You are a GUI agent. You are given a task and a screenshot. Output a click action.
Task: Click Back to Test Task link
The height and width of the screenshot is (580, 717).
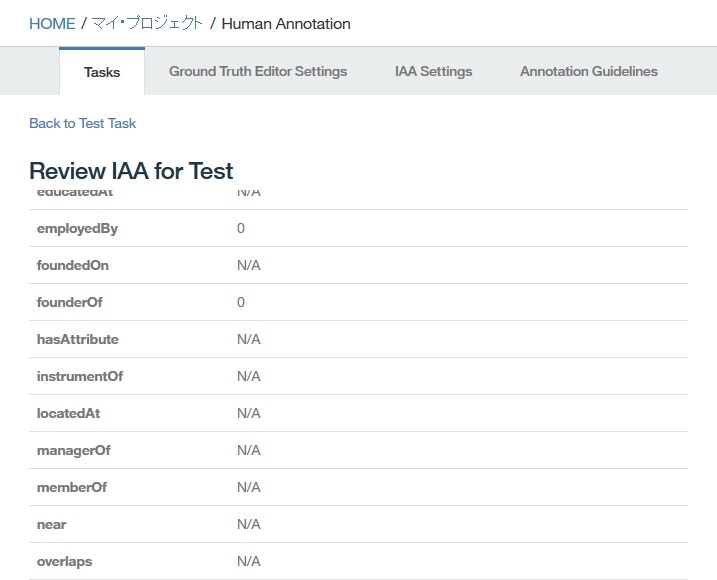point(82,123)
